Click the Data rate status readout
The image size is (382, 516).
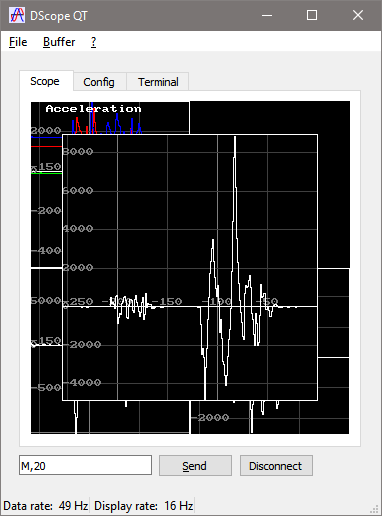(46, 506)
